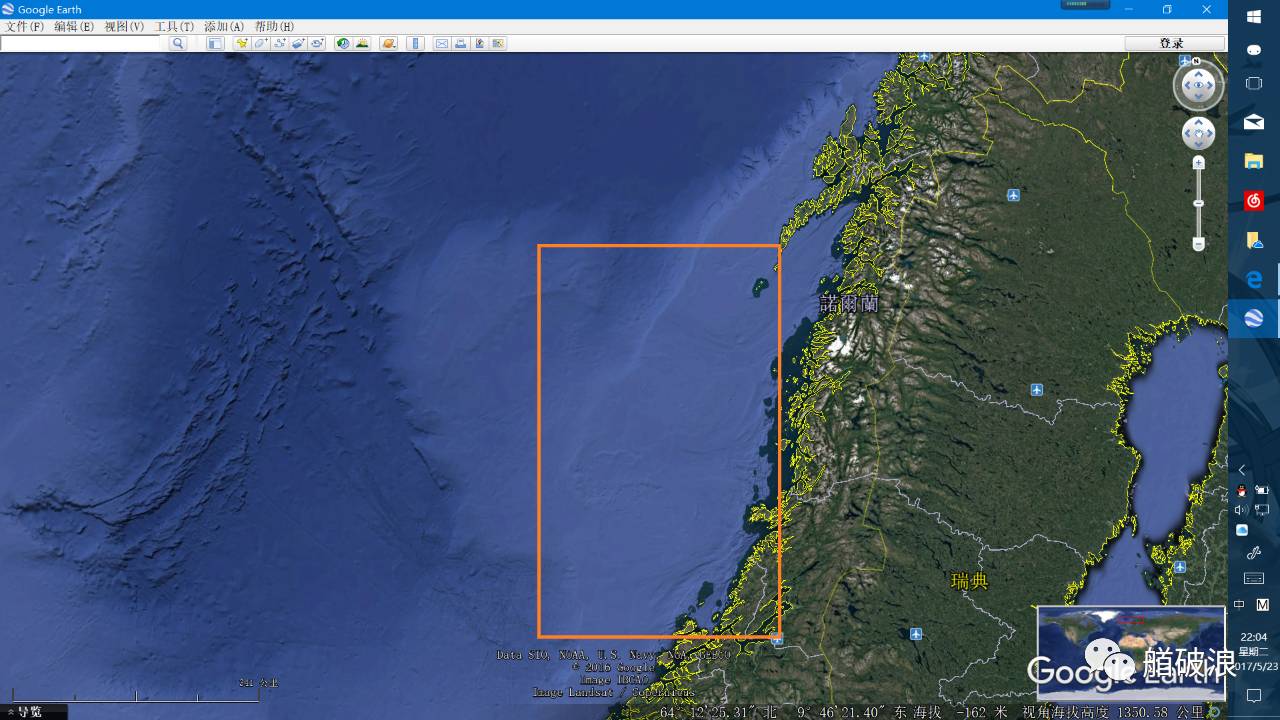This screenshot has width=1280, height=720.
Task: Open Microsoft Edge on the taskbar
Action: pos(1254,279)
